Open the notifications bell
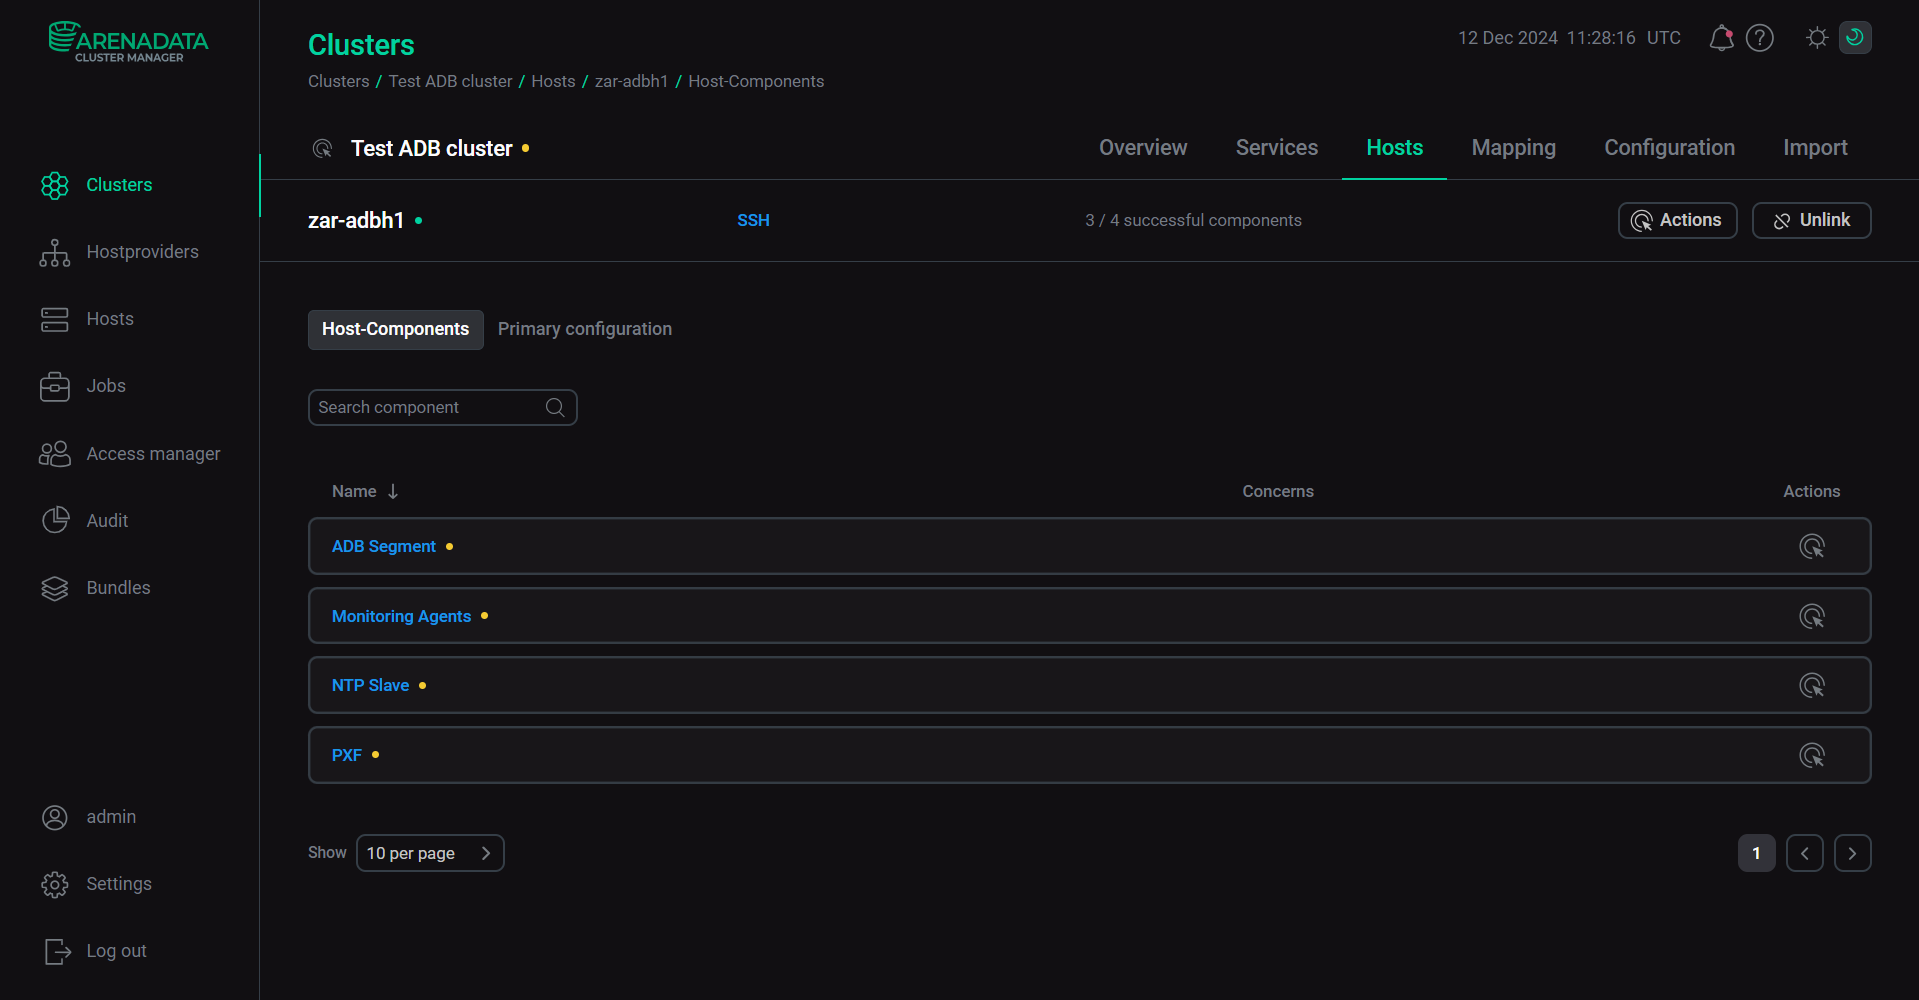Image resolution: width=1919 pixels, height=1000 pixels. pos(1721,38)
